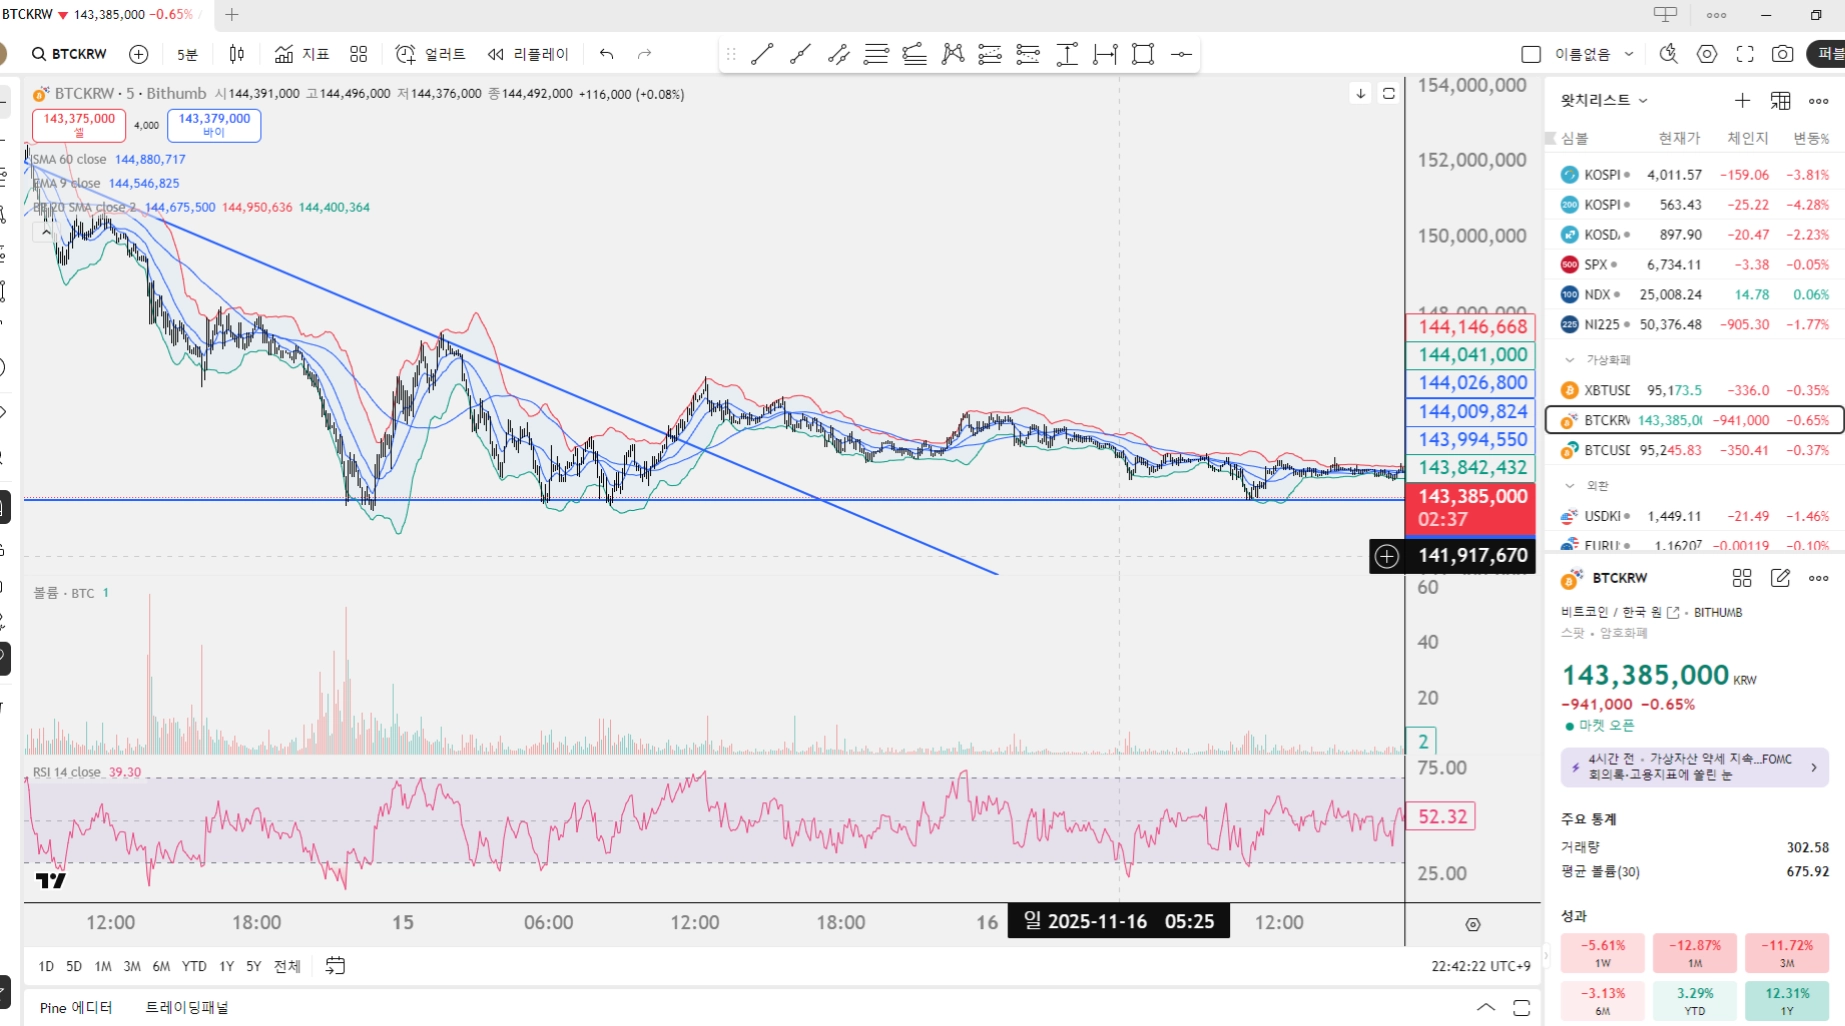This screenshot has height=1026, width=1845.
Task: Open quick search lightning magnifier
Action: [x=1669, y=54]
